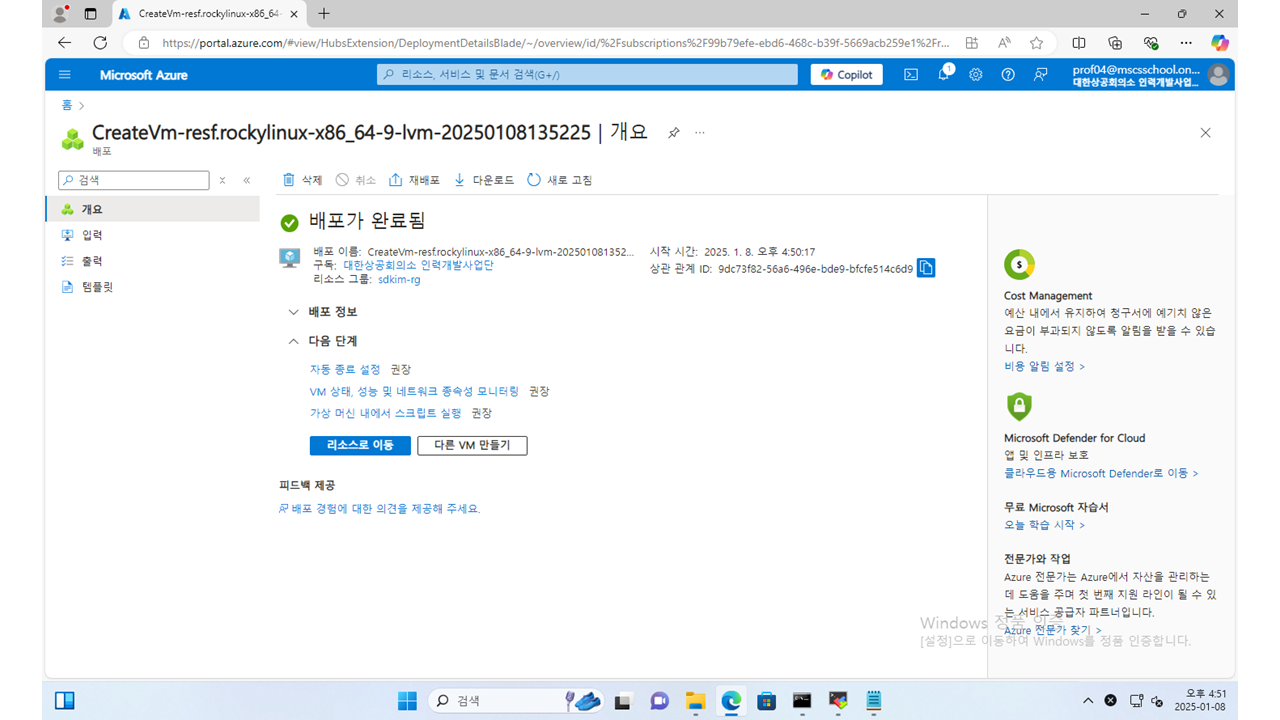Open the Azure 전문가 찾기 link
Image resolution: width=1280 pixels, height=720 pixels.
coord(1052,631)
